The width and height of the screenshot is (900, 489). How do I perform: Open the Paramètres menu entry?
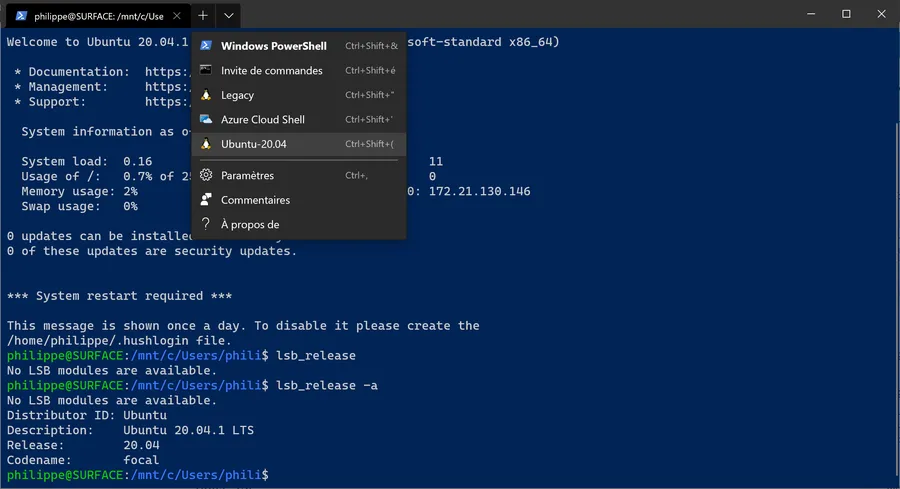coord(247,175)
